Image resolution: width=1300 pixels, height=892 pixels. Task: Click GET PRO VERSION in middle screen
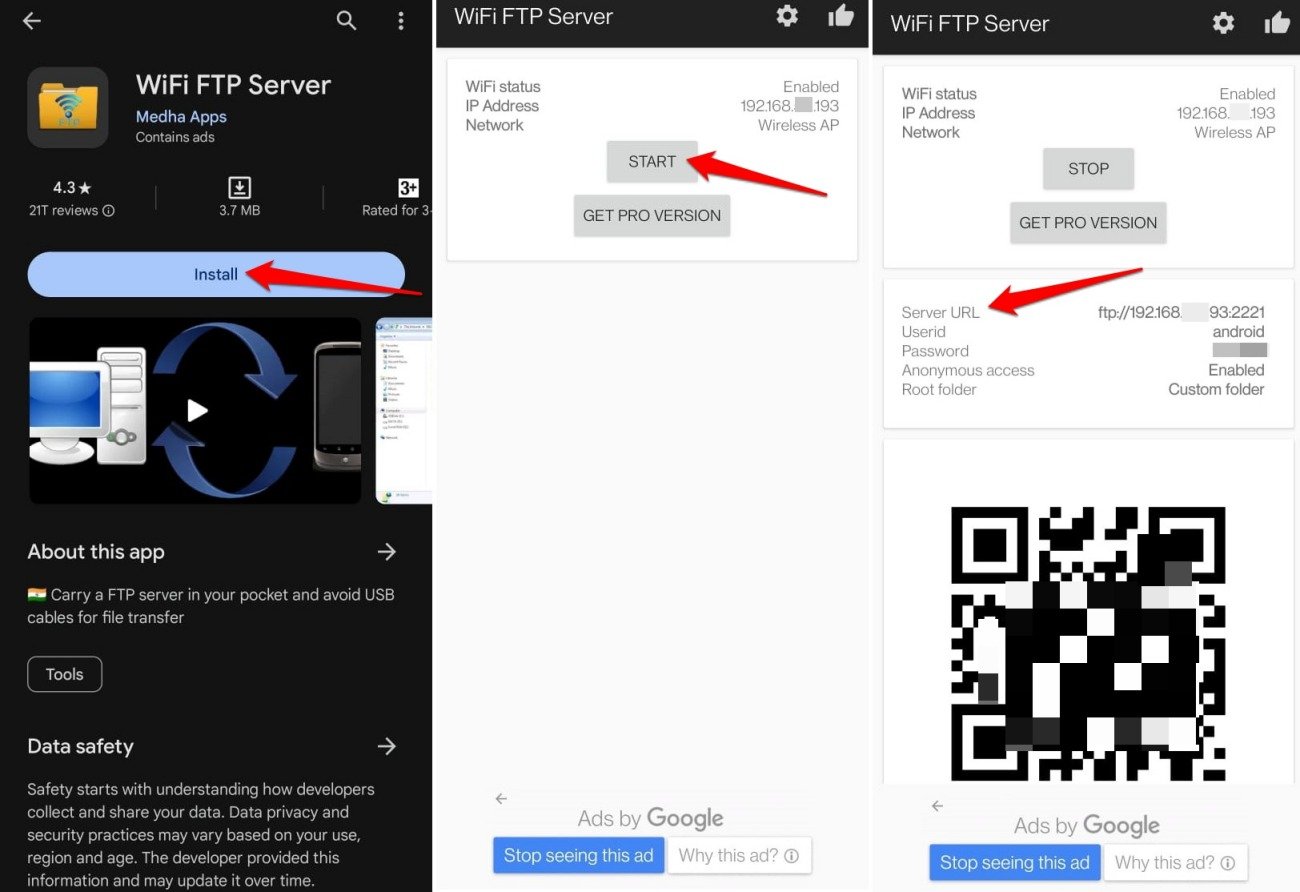pyautogui.click(x=652, y=216)
